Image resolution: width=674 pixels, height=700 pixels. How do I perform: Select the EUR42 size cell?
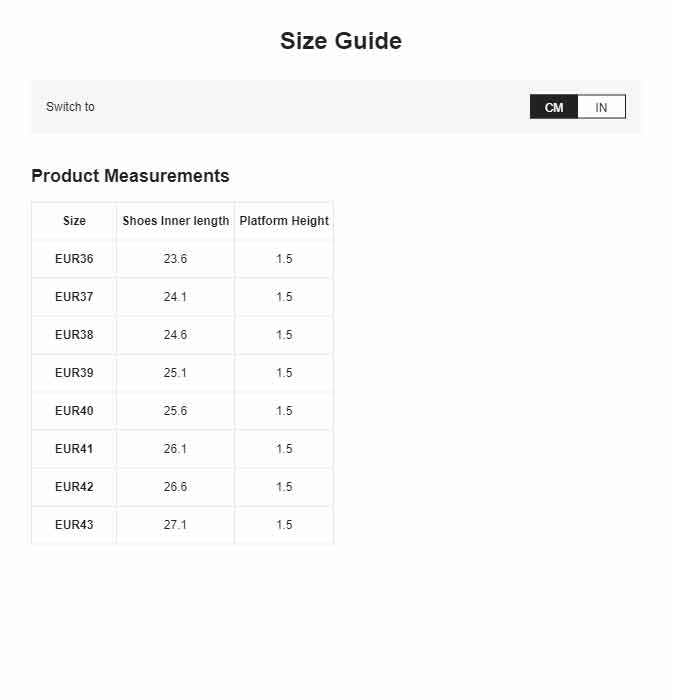pyautogui.click(x=74, y=487)
